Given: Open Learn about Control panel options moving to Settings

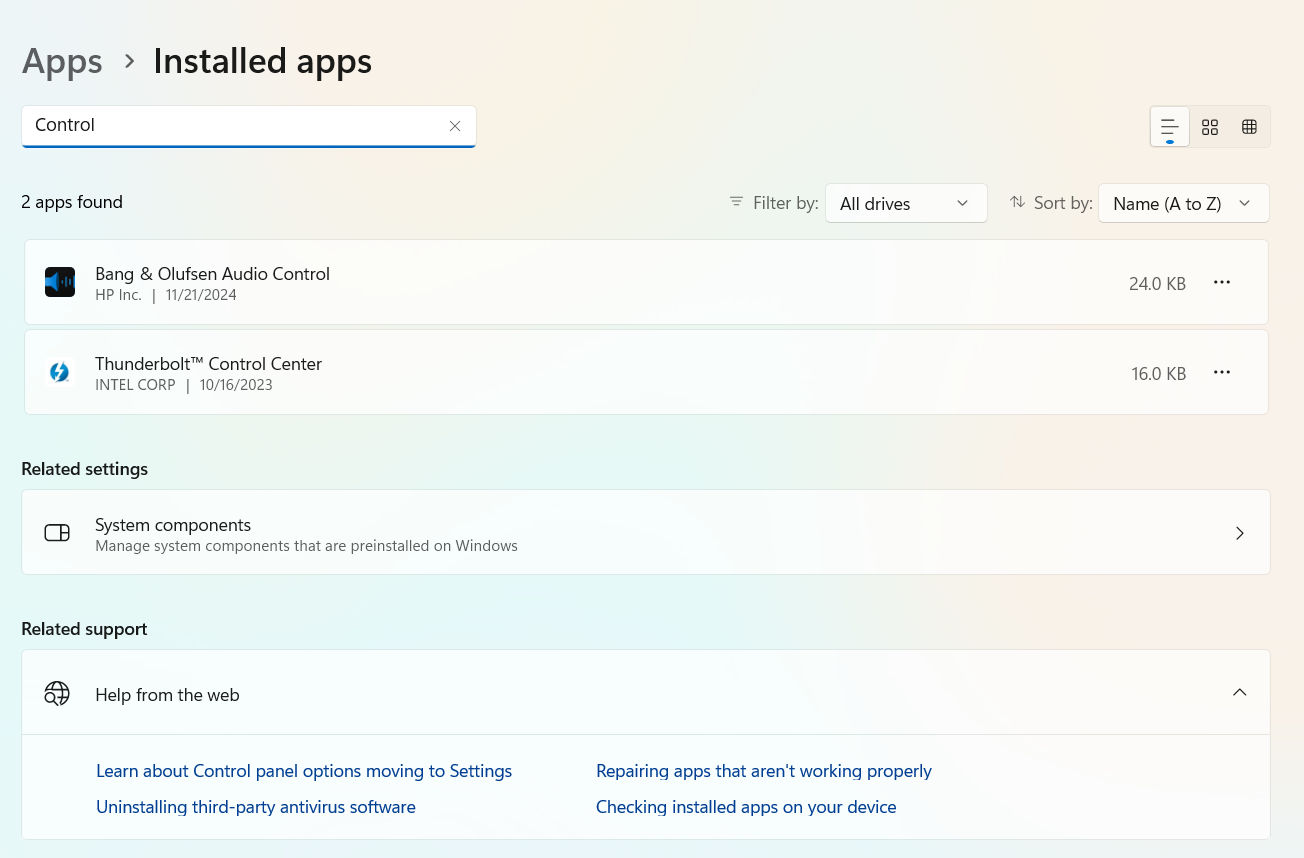Looking at the screenshot, I should pos(304,771).
